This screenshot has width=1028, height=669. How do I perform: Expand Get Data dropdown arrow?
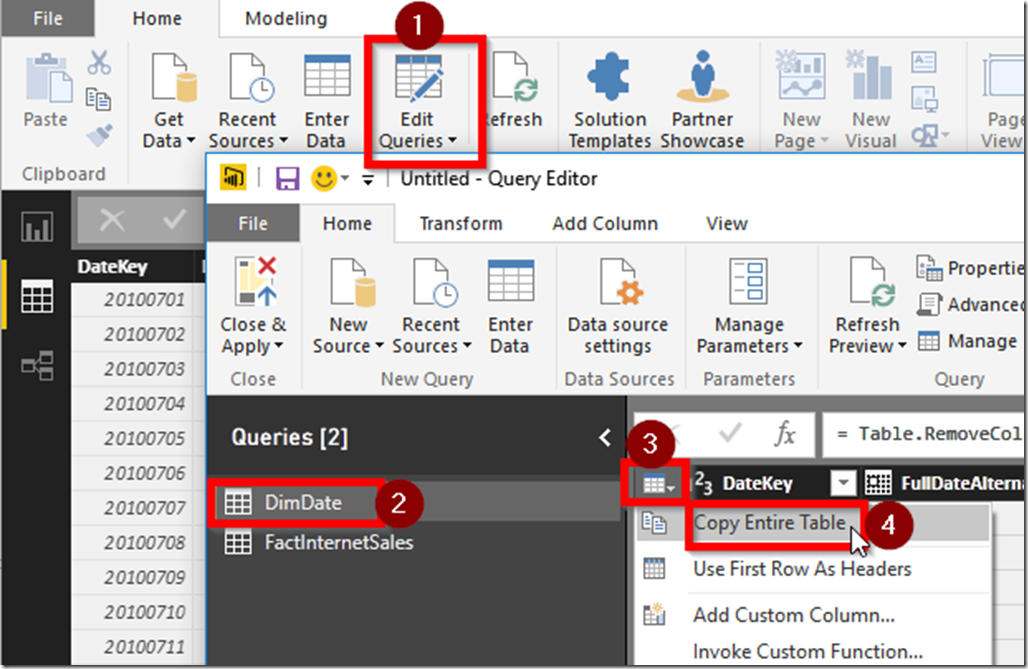pos(191,140)
